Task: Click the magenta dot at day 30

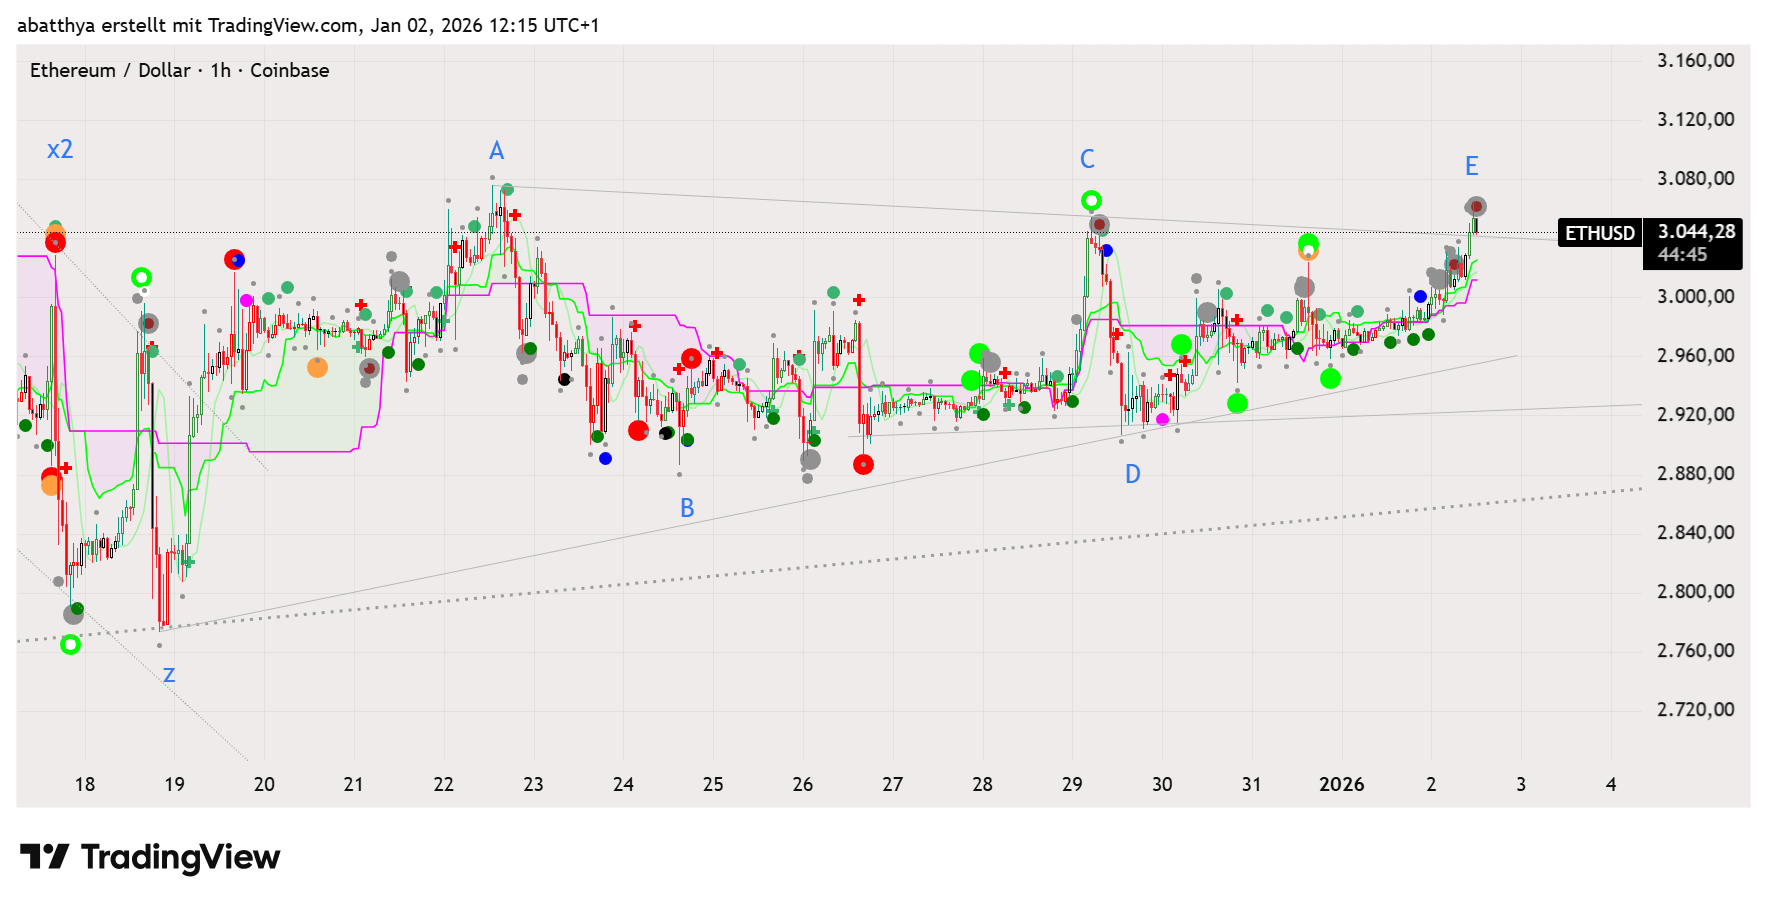Action: (1162, 419)
